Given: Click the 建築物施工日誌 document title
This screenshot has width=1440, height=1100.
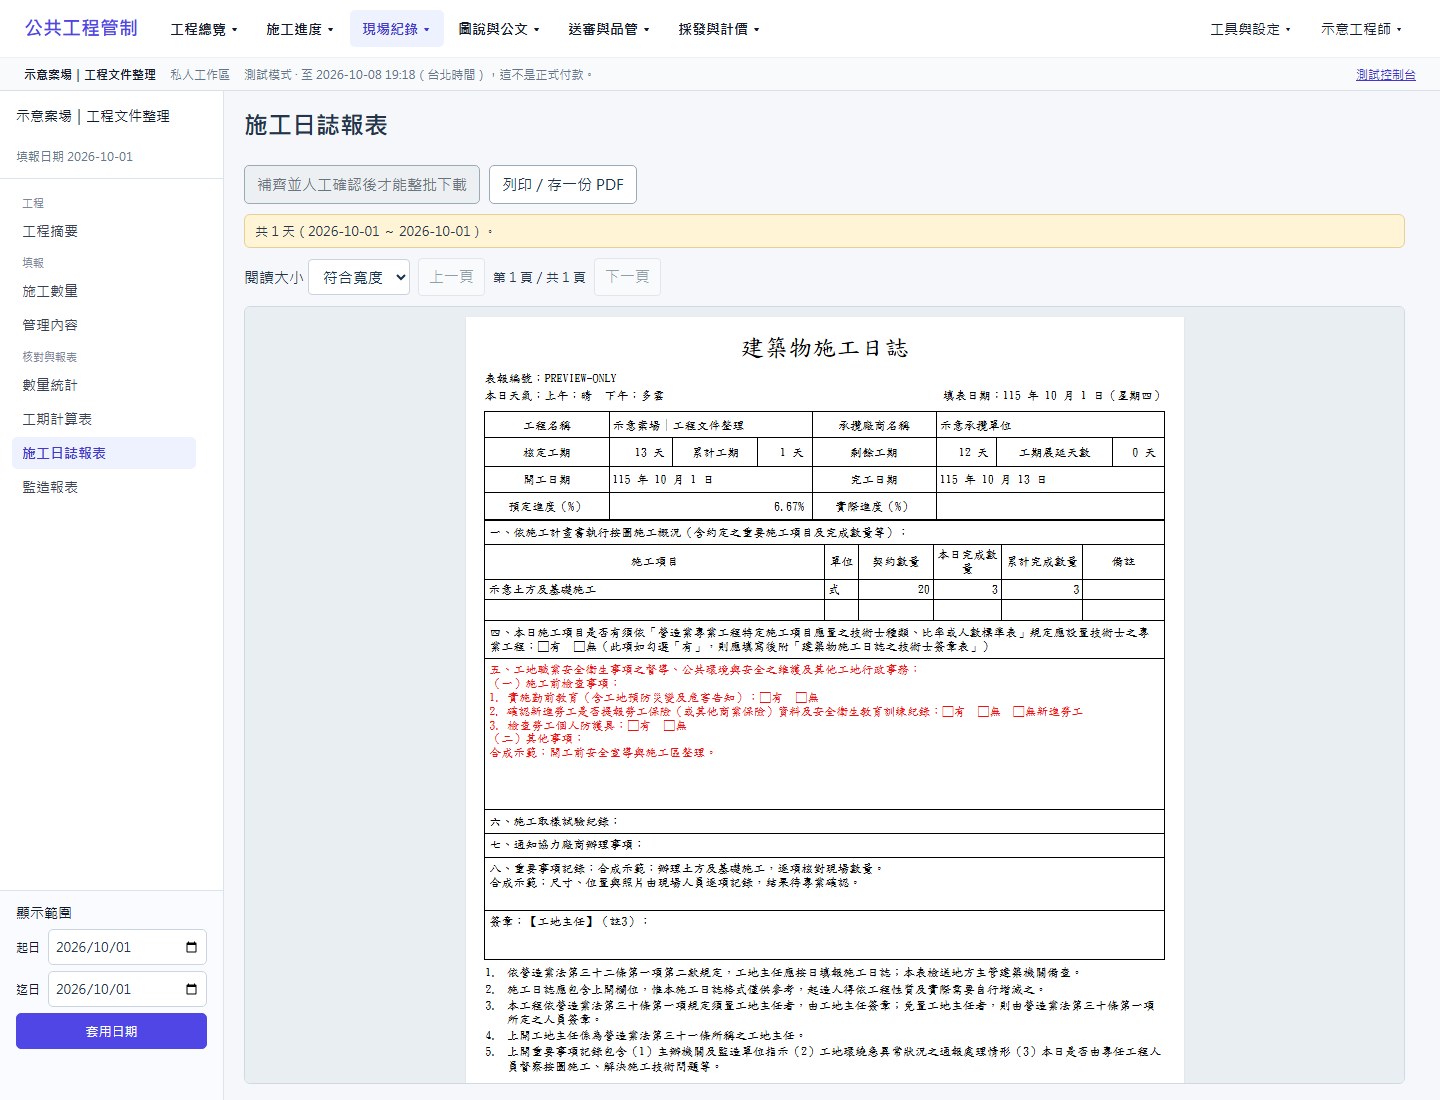Looking at the screenshot, I should [x=825, y=348].
